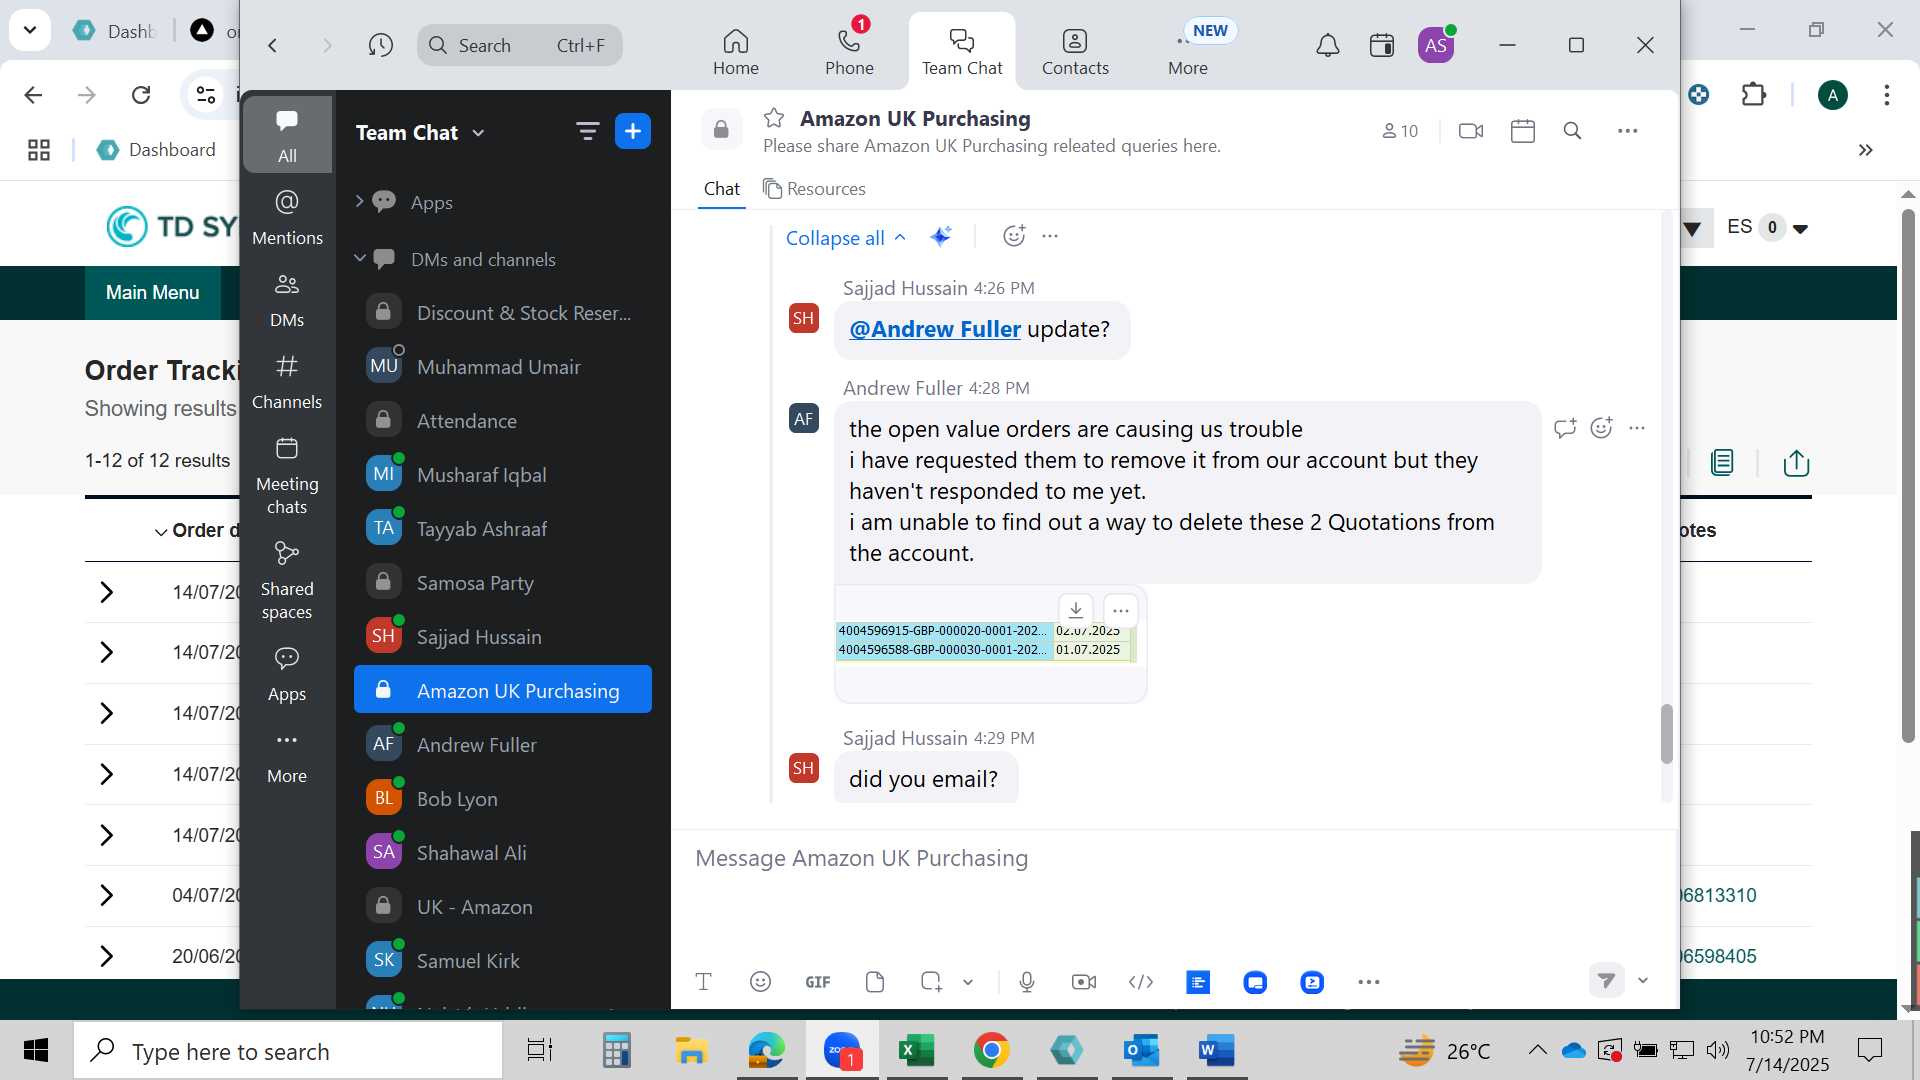Click the Message Amazon UK Purchasing field
The height and width of the screenshot is (1080, 1920).
pos(1172,858)
